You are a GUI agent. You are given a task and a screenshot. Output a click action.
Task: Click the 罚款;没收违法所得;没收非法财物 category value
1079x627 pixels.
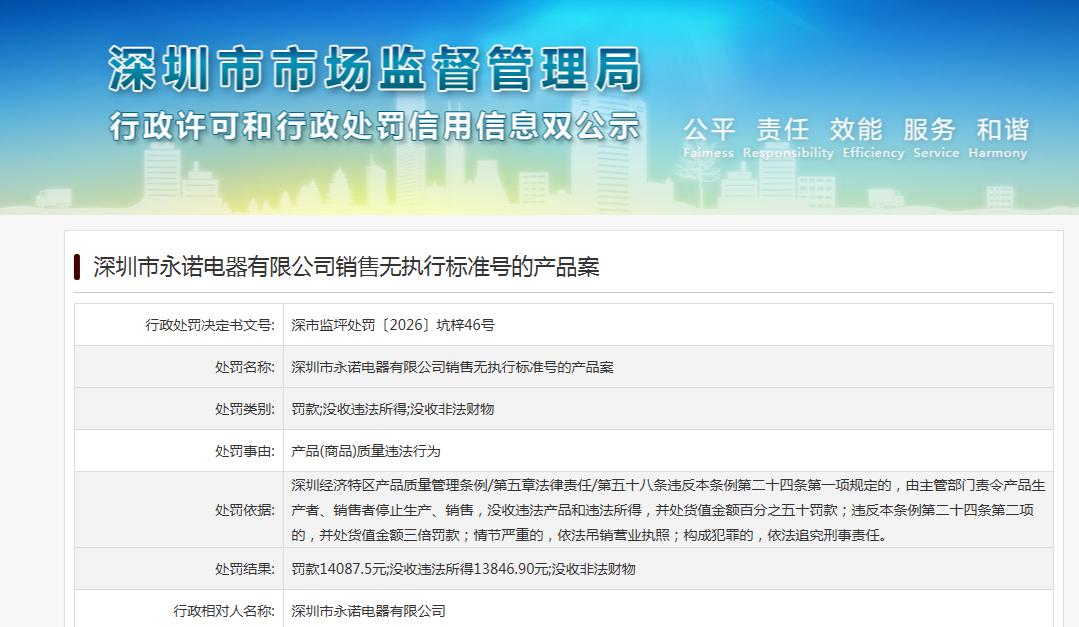[392, 409]
